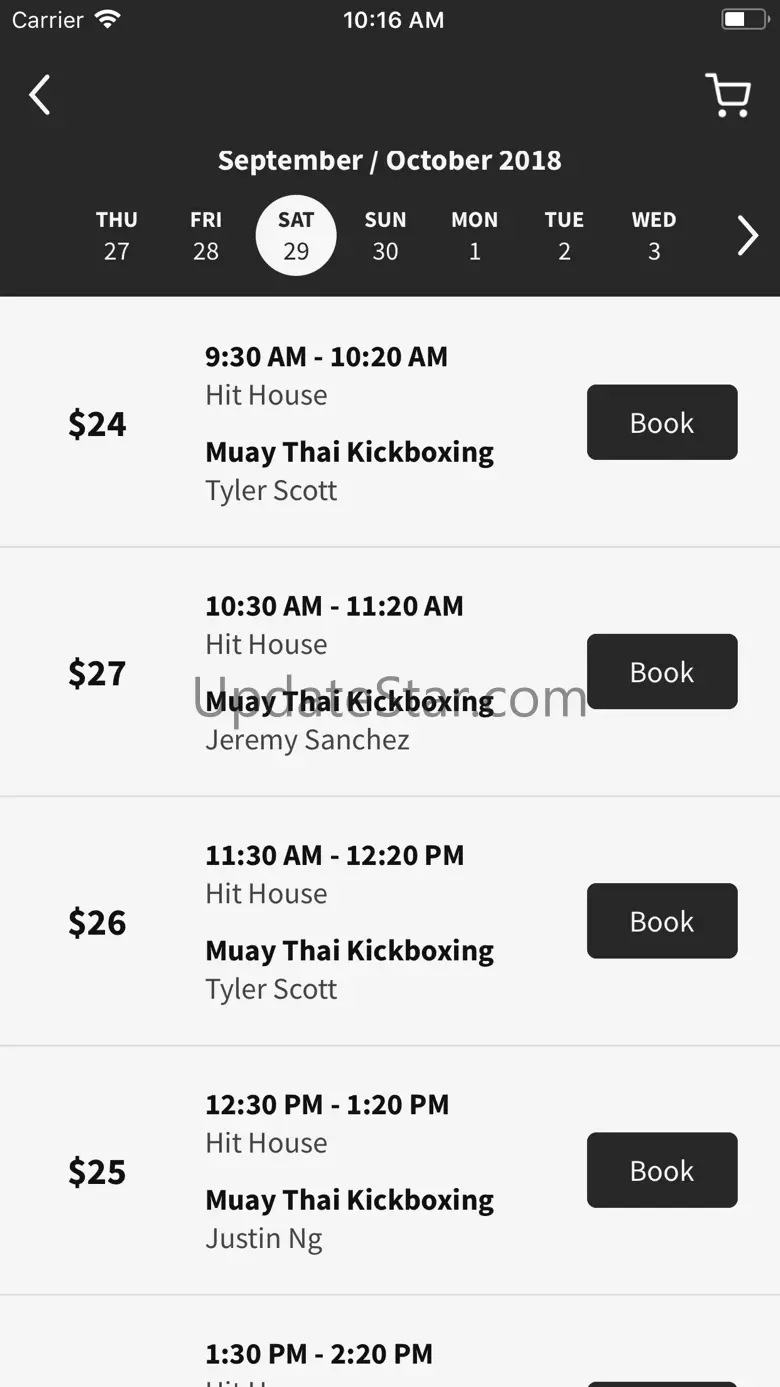Book the 11:30 AM Muay Thai class
This screenshot has width=780, height=1387.
click(662, 921)
